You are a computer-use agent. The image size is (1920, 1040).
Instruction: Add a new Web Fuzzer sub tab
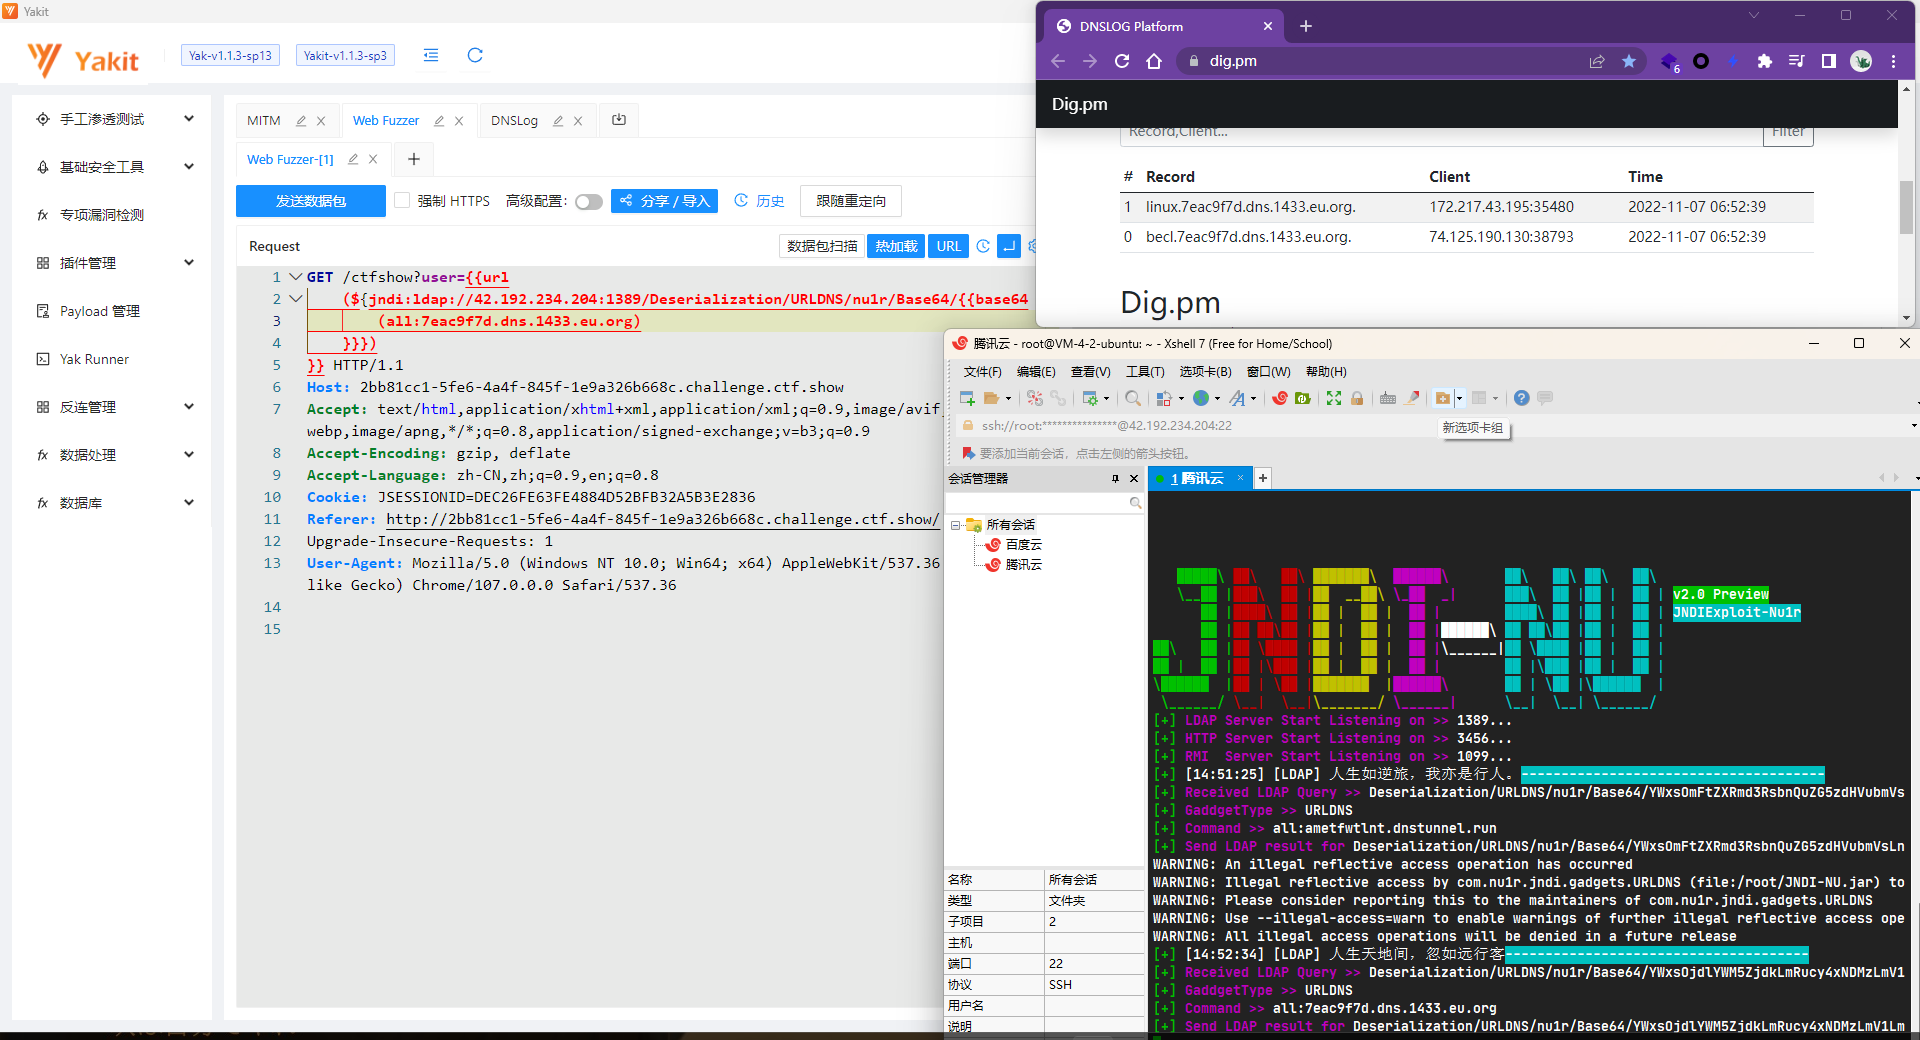(x=414, y=159)
